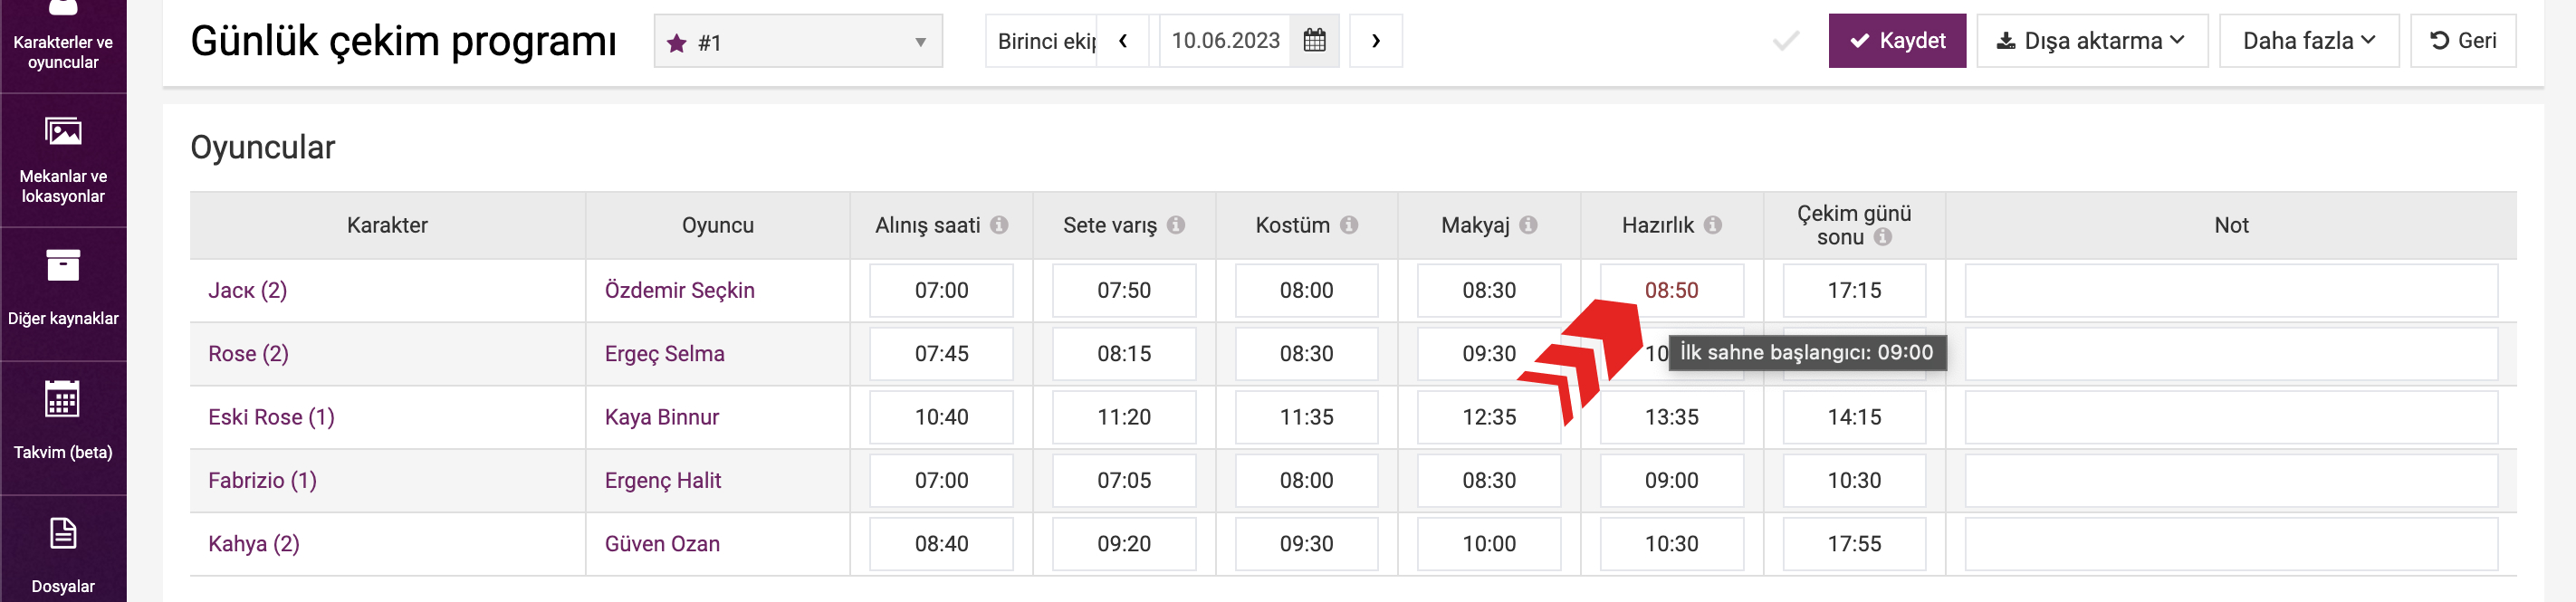The height and width of the screenshot is (602, 2576).
Task: Click info icon next to Kostüm
Action: tap(1349, 225)
